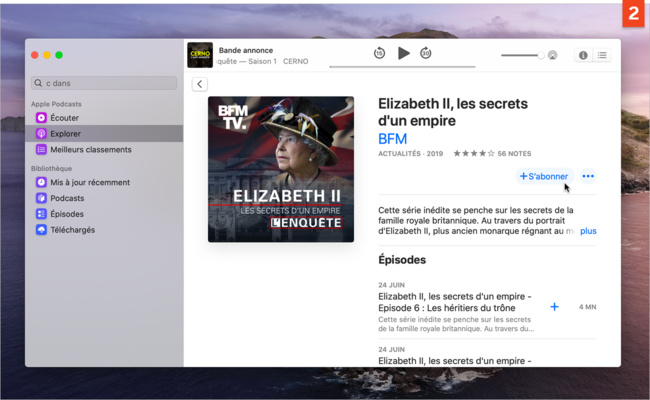Click the Elizabeth II podcast cover art
The image size is (650, 400).
[281, 169]
